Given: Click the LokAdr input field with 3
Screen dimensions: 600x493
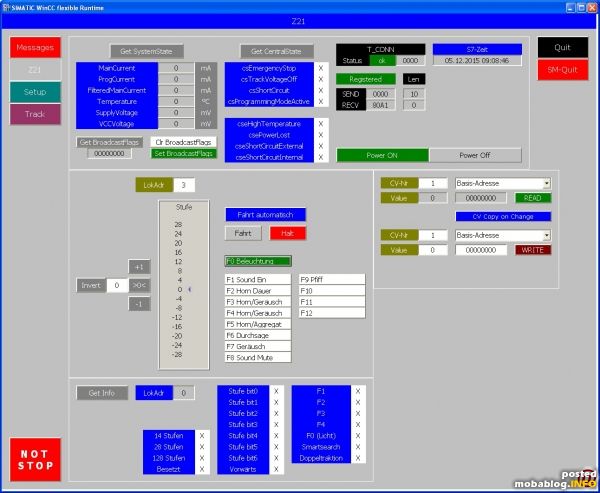Looking at the screenshot, I should (184, 185).
